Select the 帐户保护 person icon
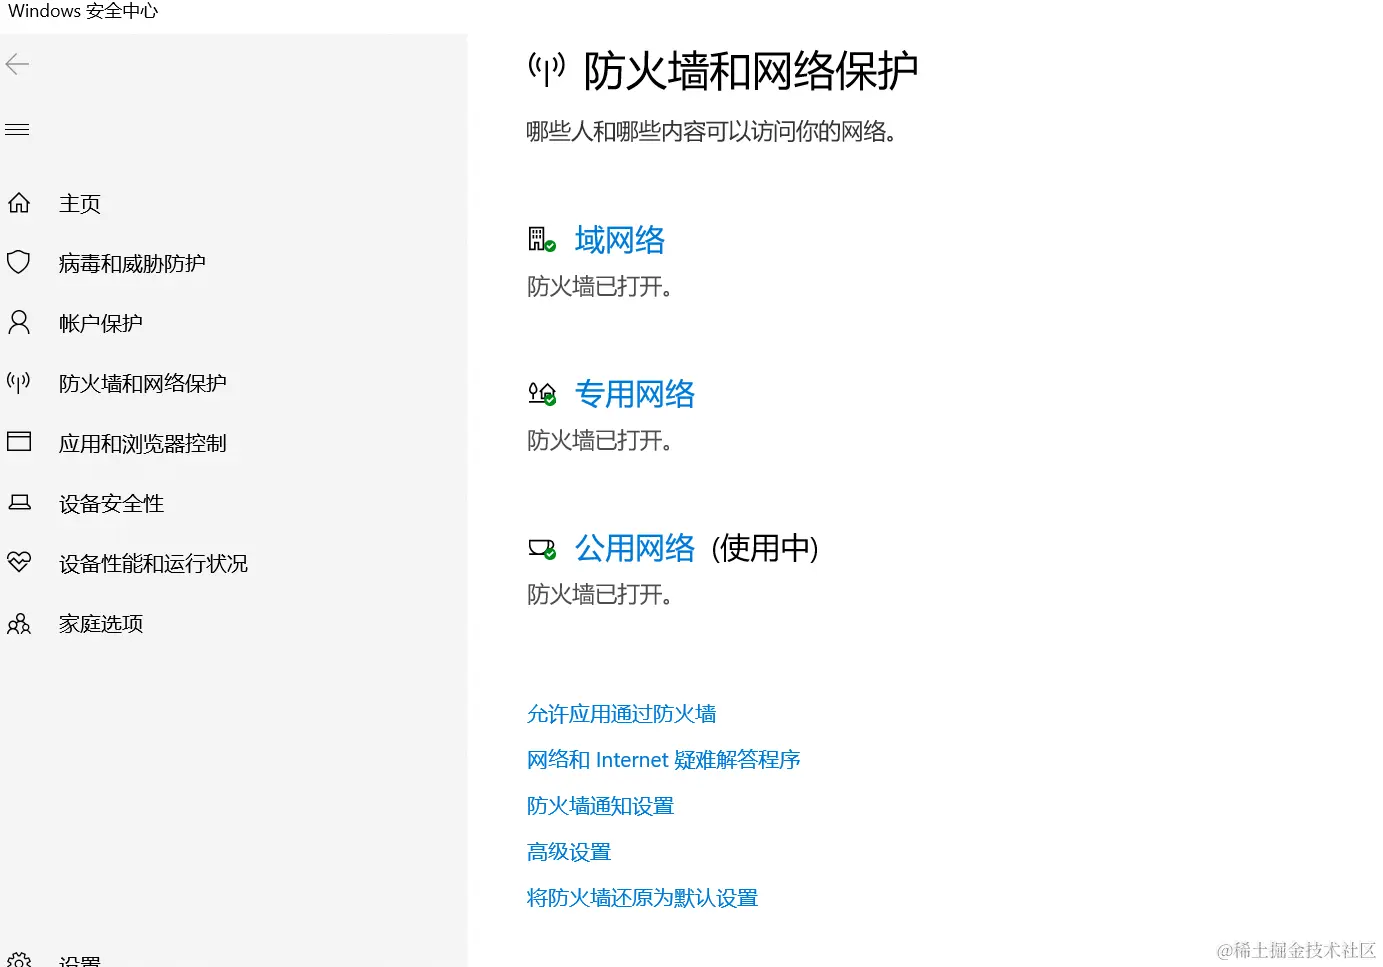This screenshot has width=1383, height=967. [19, 322]
